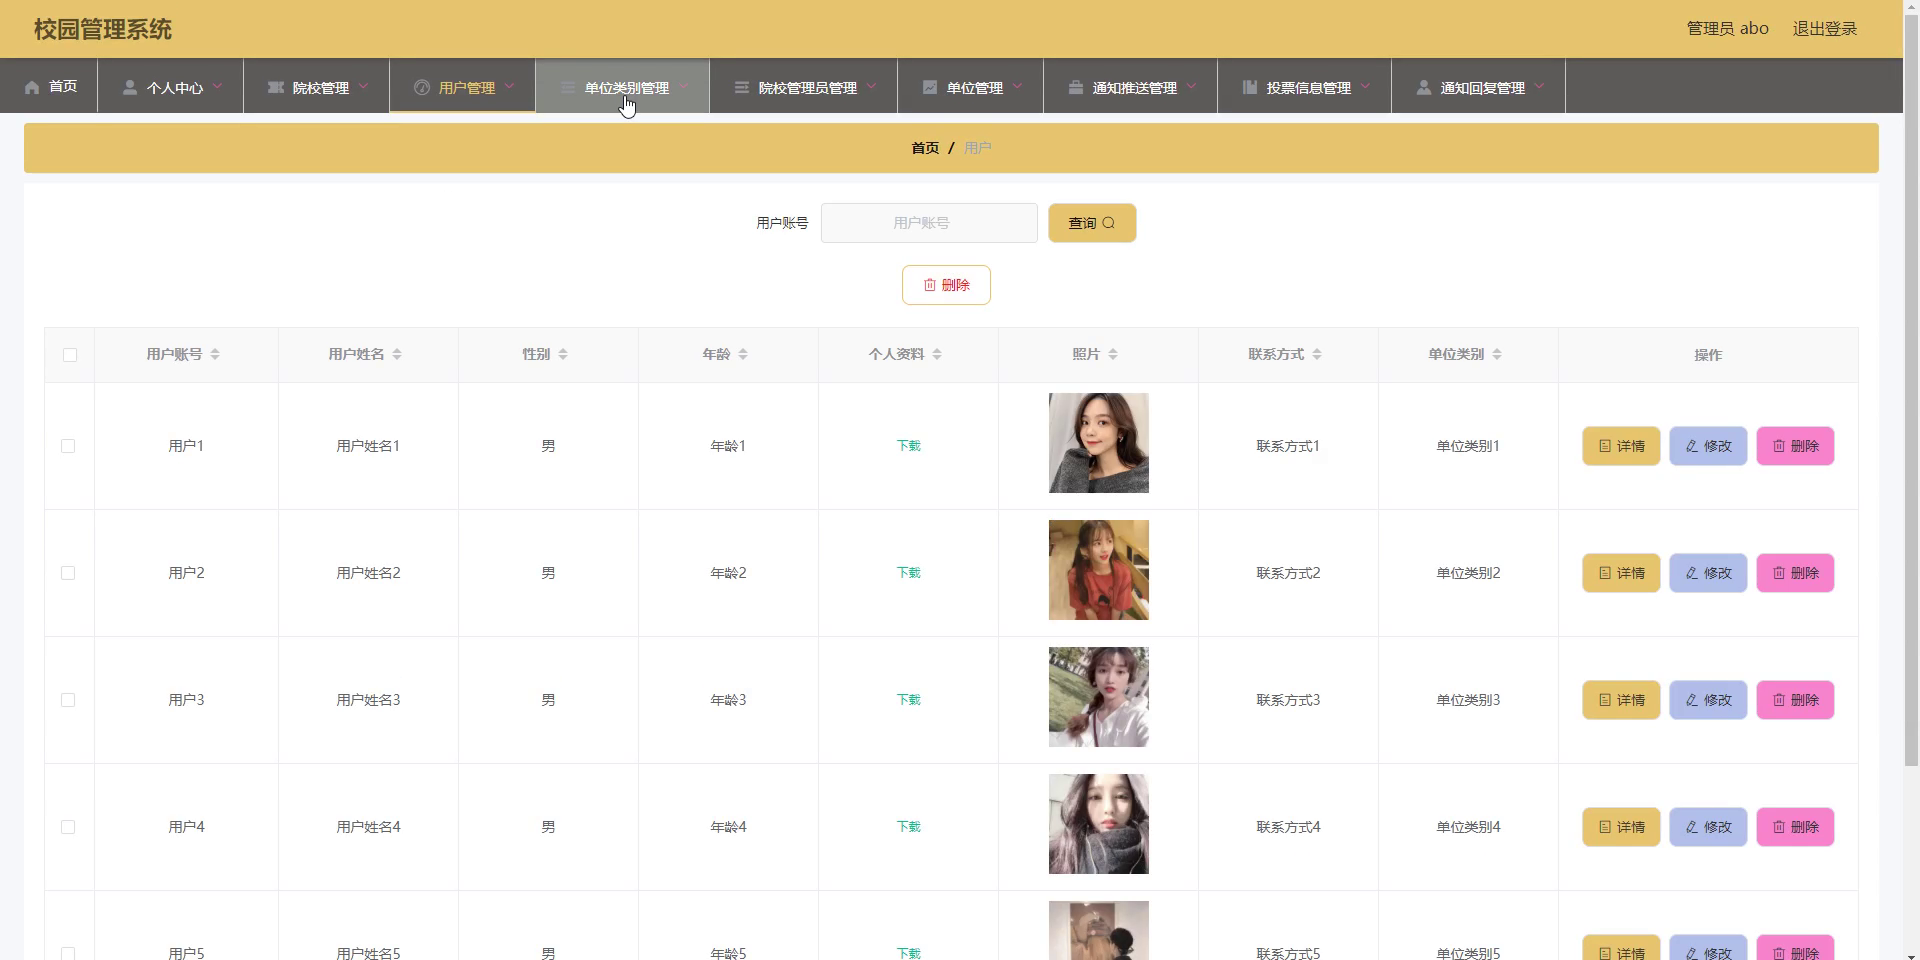Sort by 用户账号 column arrows
1920x960 pixels.
[215, 354]
